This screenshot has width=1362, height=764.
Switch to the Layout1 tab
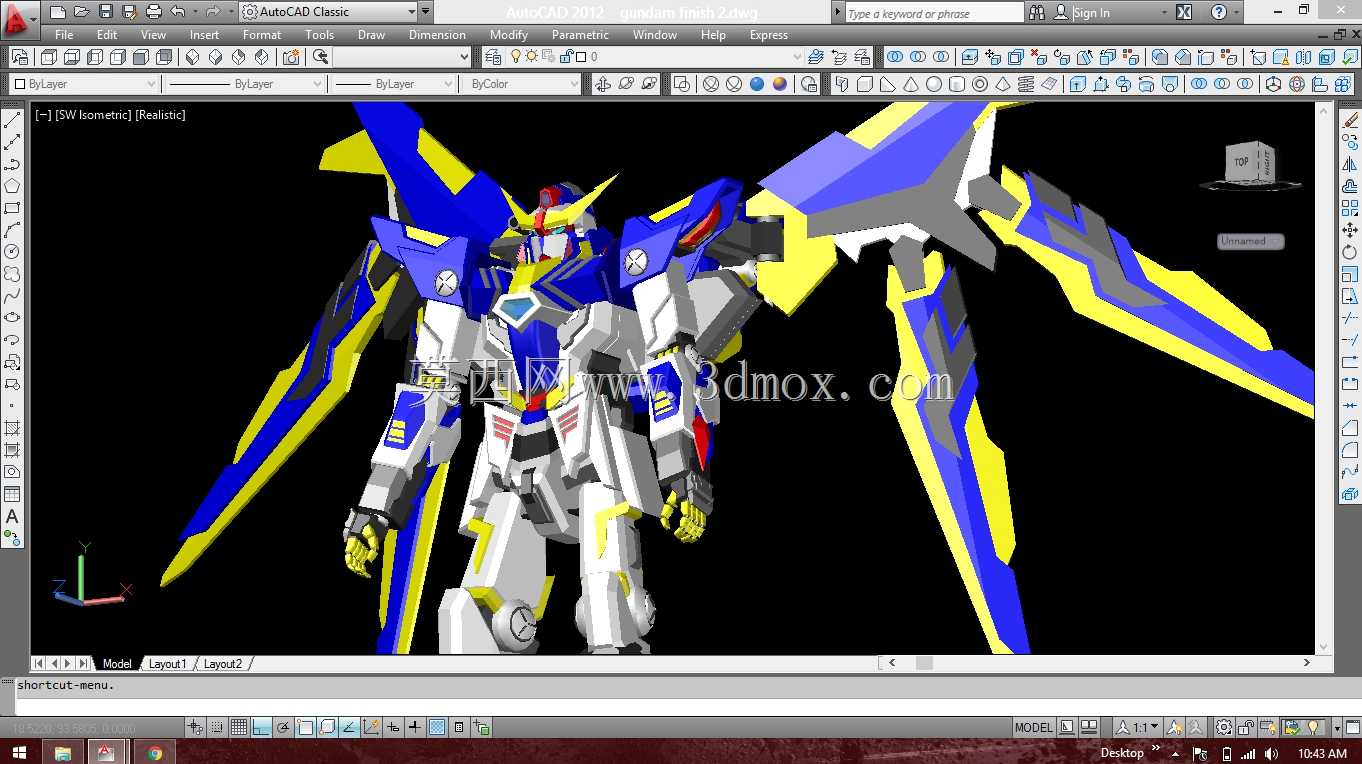[x=167, y=663]
